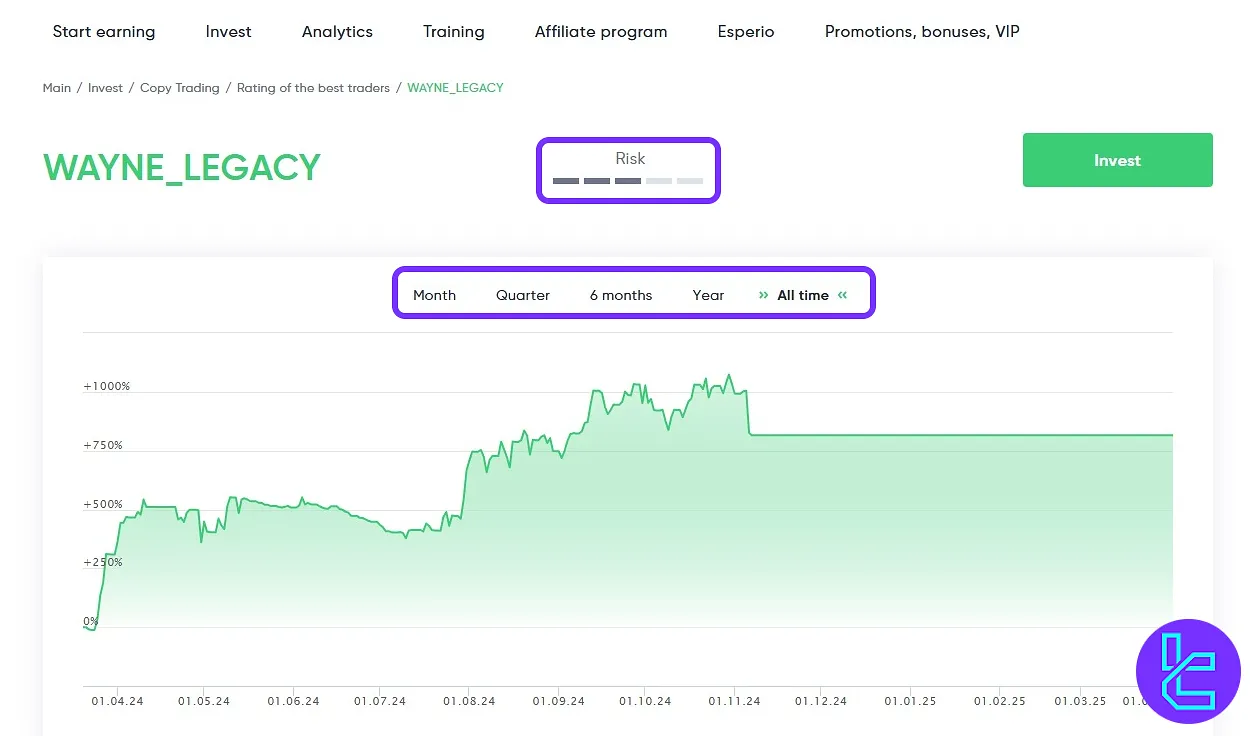Click the +250% axis label

pyautogui.click(x=103, y=562)
